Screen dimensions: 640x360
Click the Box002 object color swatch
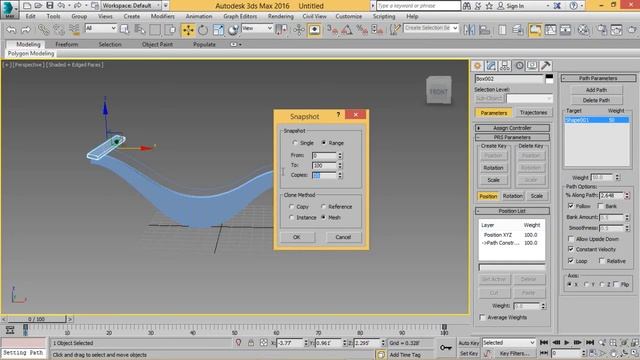549,79
